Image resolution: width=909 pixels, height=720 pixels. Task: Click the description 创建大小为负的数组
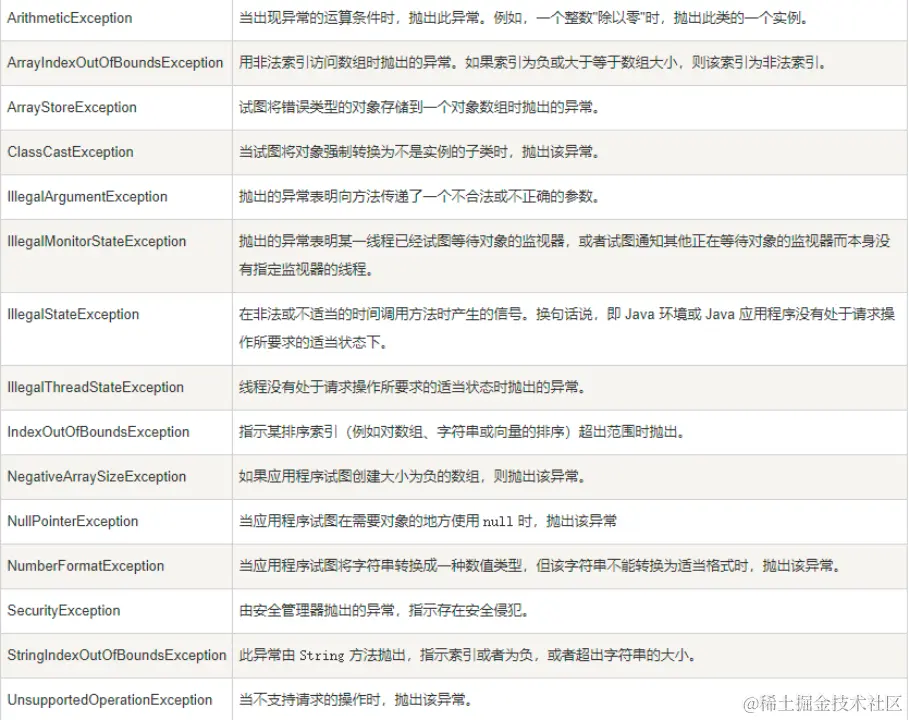coord(412,477)
